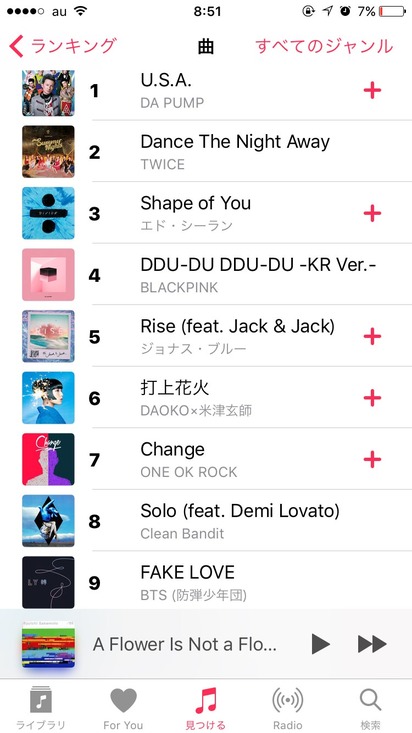Add Shape of You with plus icon
Screen dimensions: 412x733
click(372, 213)
